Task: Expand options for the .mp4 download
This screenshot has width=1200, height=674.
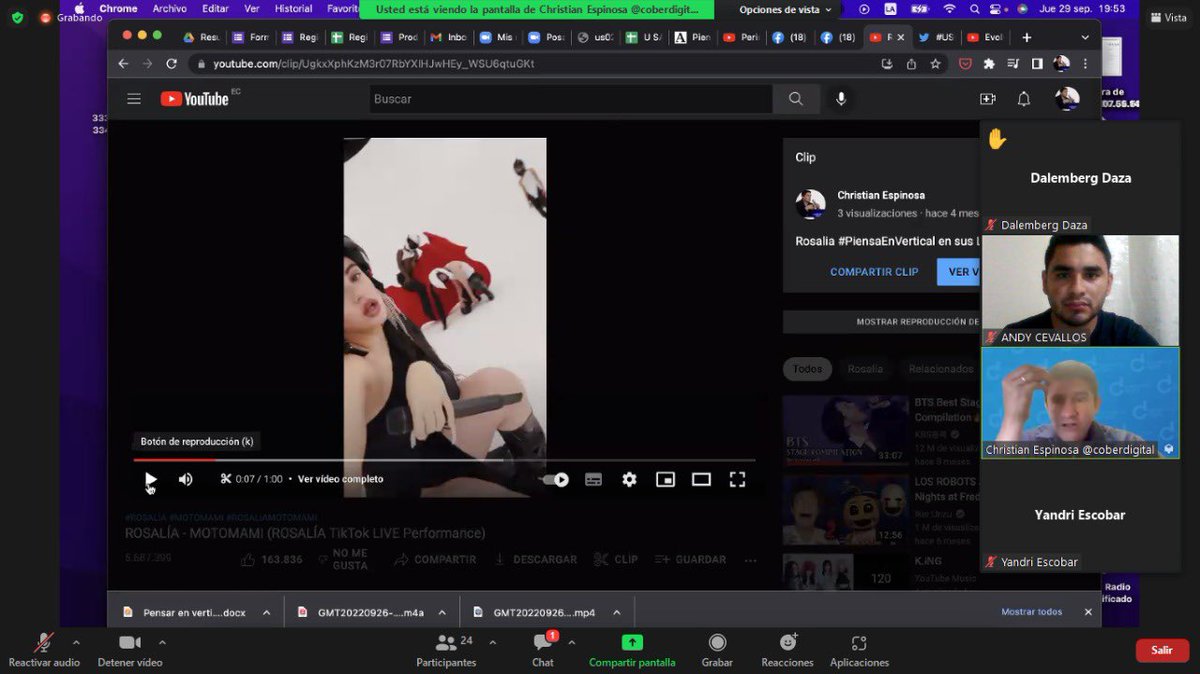Action: (x=616, y=612)
